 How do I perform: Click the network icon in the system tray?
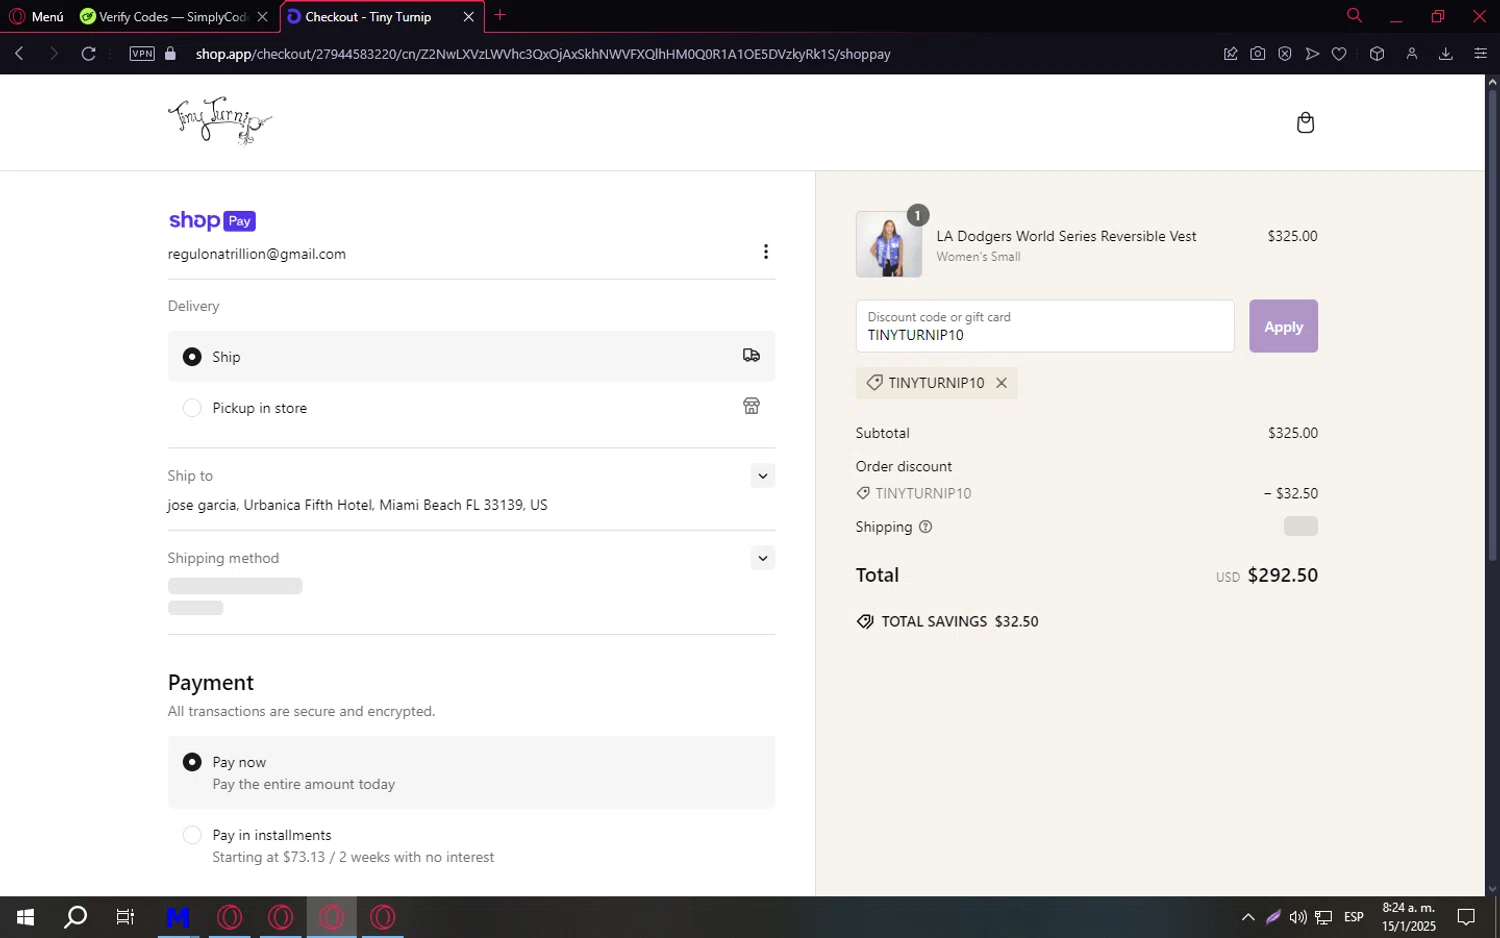click(x=1323, y=917)
